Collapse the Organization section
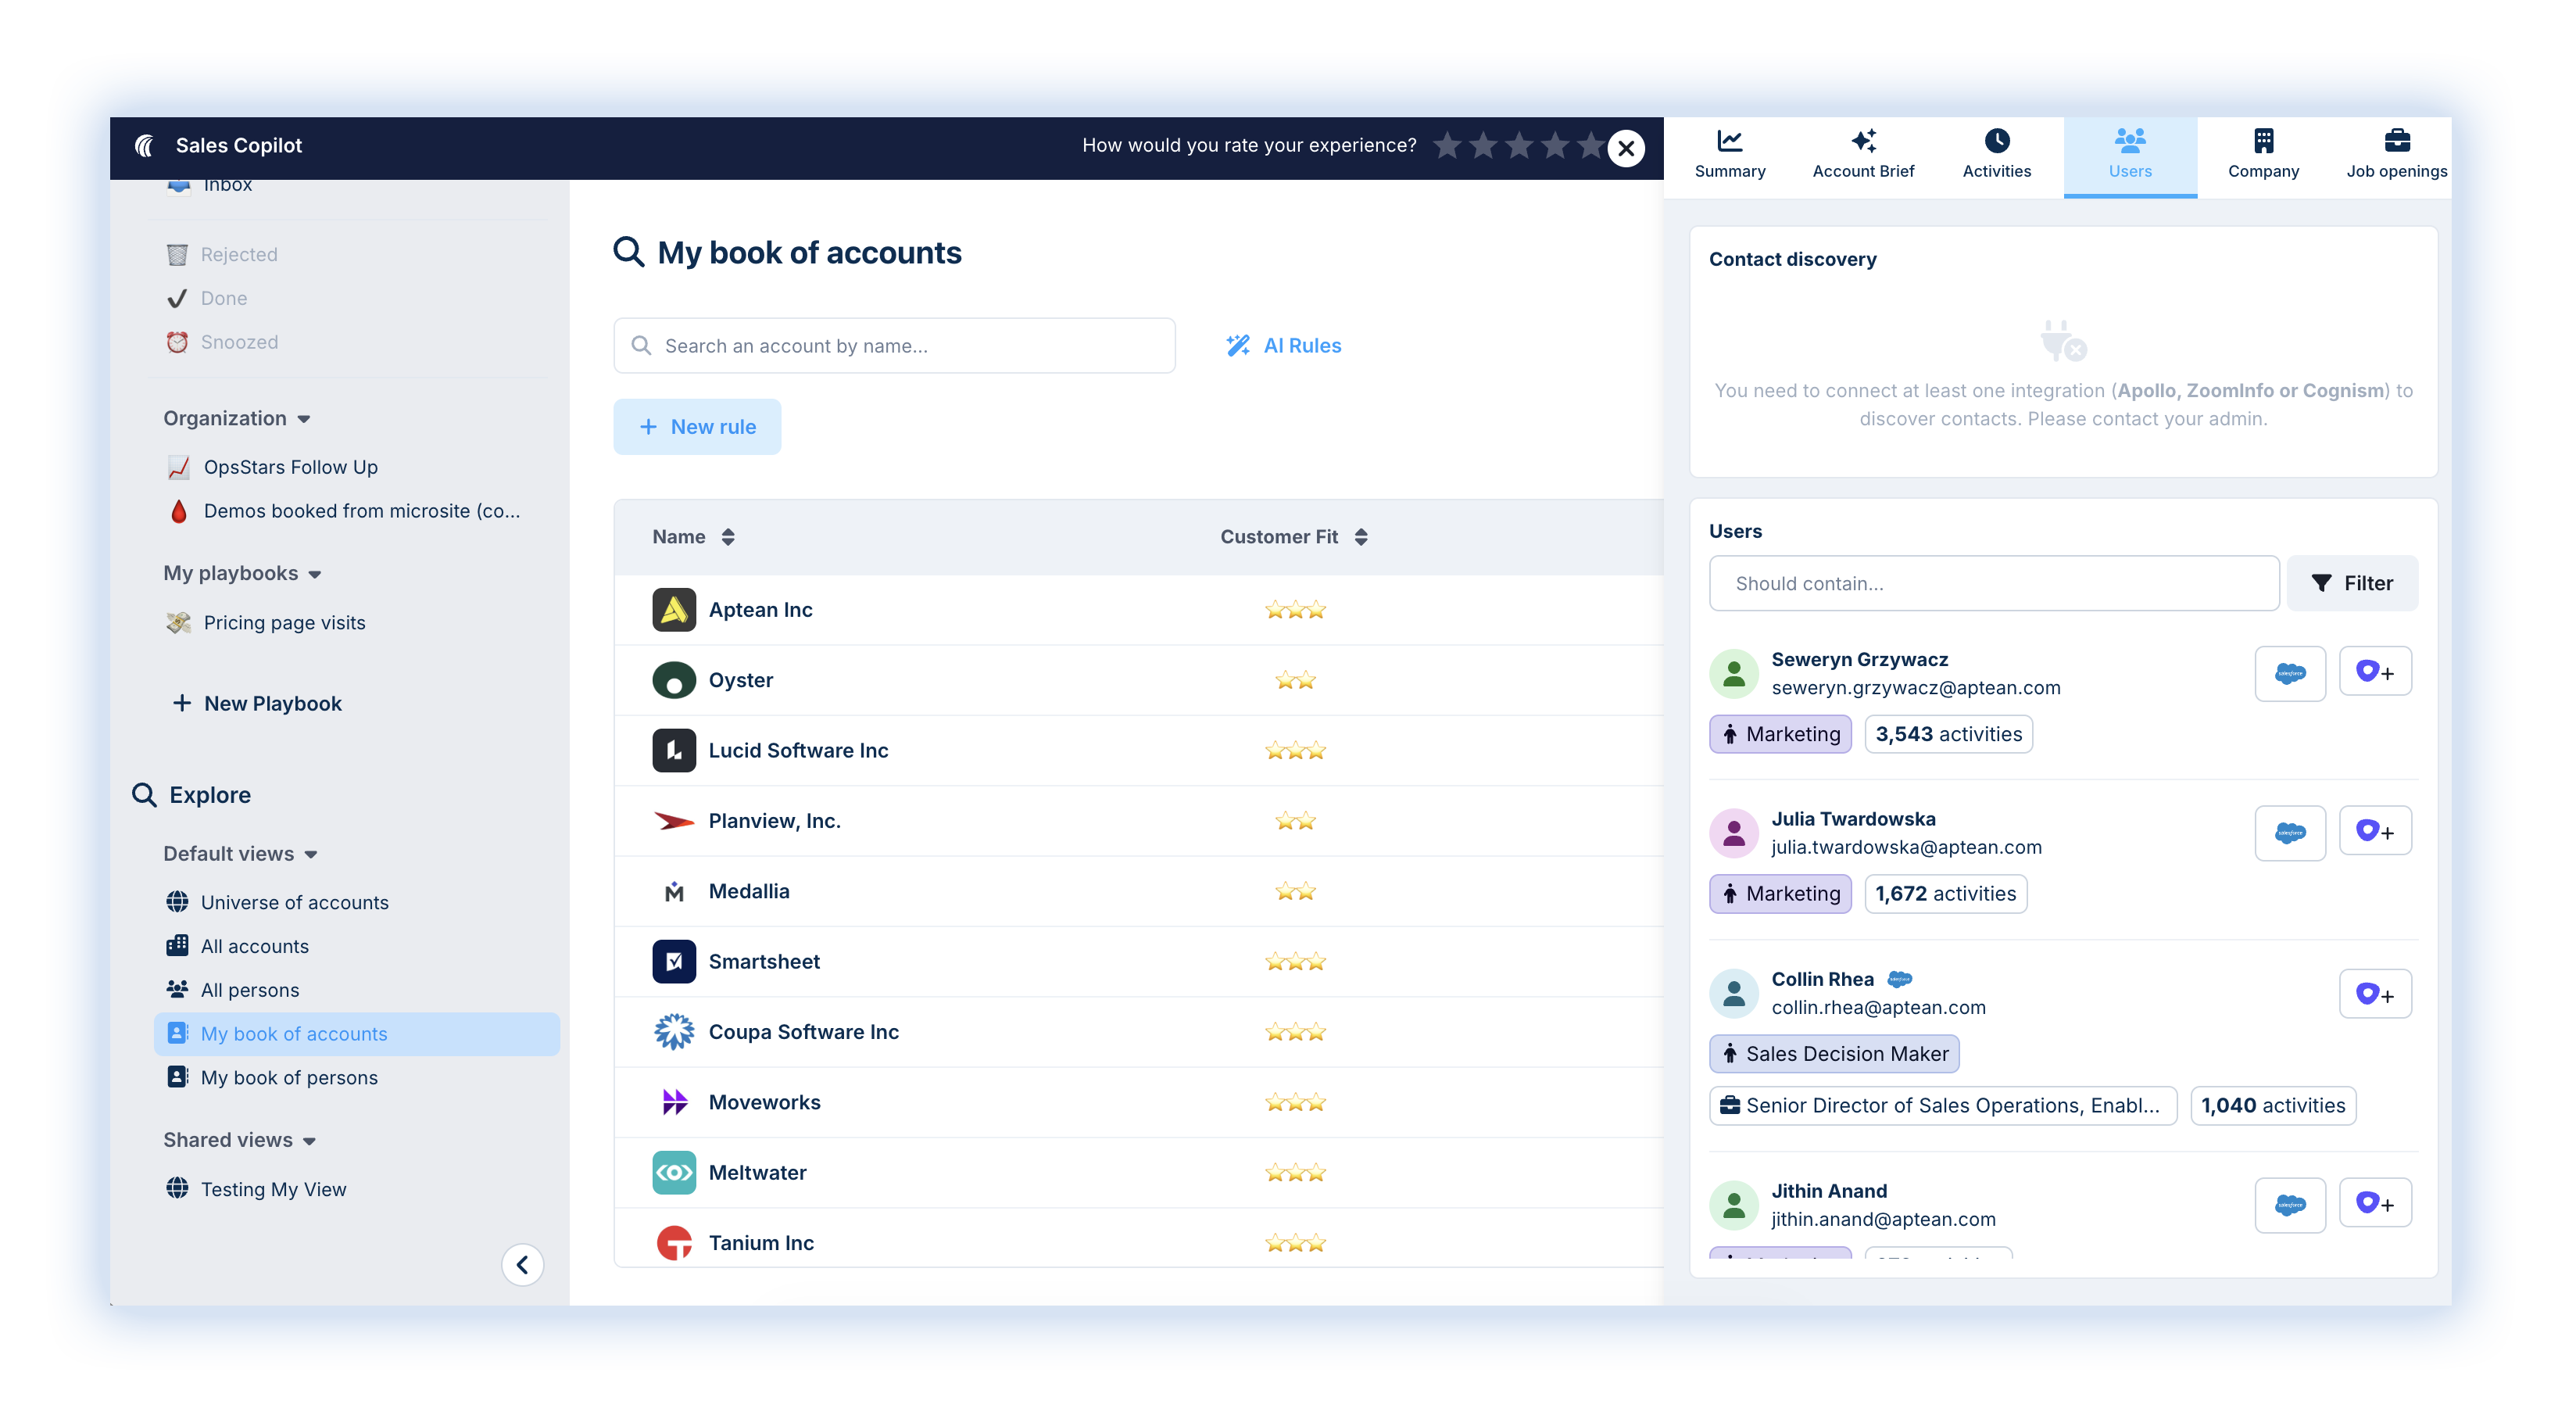Viewport: 2576px width, 1408px height. 304,419
